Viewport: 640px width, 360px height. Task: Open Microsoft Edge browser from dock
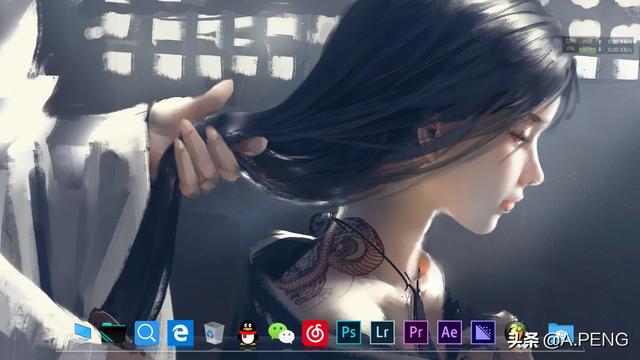pos(180,333)
